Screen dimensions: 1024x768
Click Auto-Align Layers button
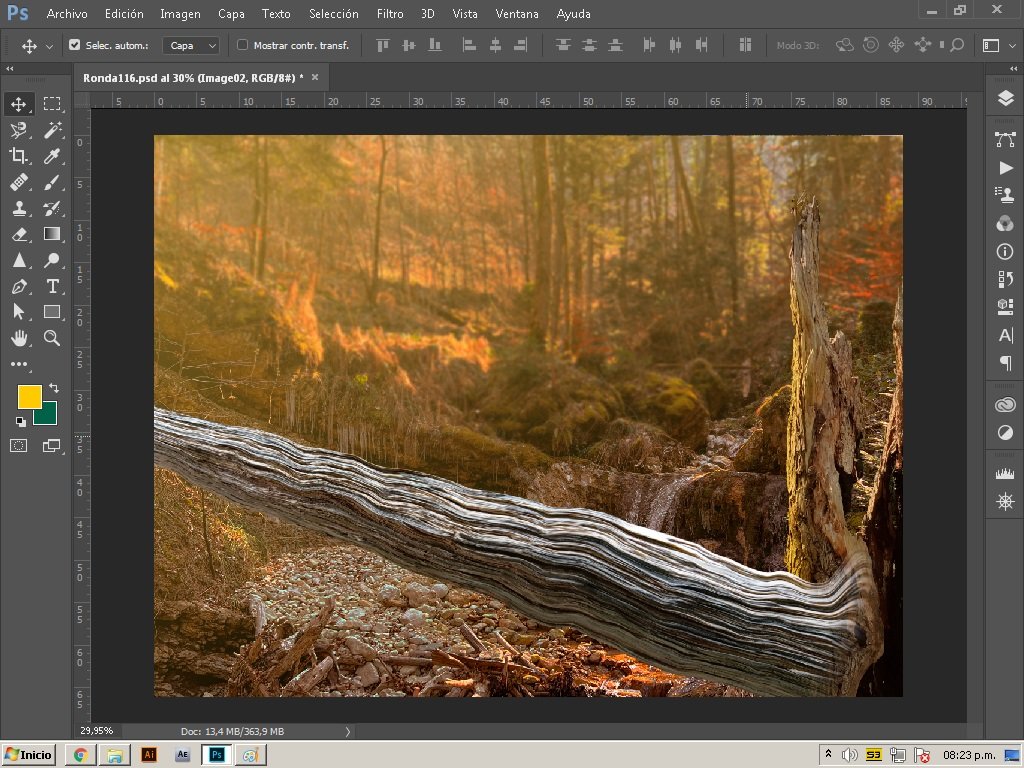coord(745,45)
